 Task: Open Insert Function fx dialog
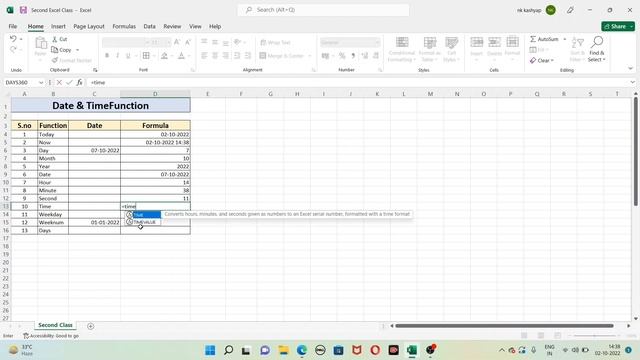(x=80, y=82)
